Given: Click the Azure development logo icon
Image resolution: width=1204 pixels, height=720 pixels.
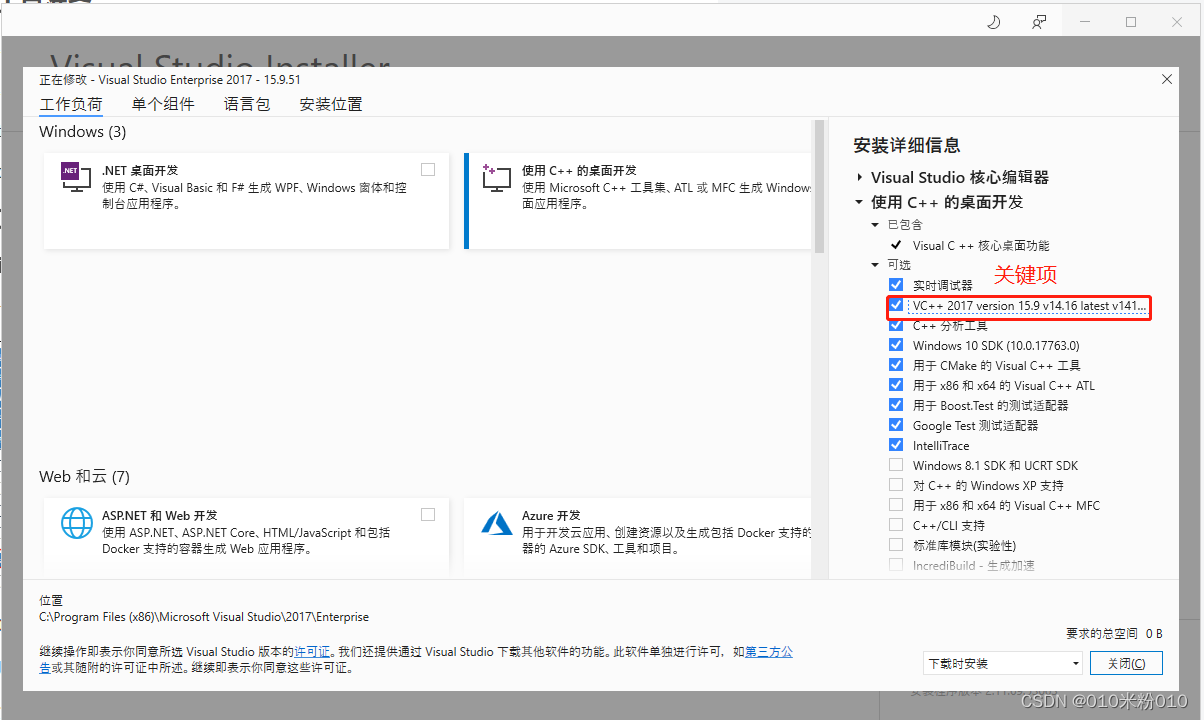Looking at the screenshot, I should [x=496, y=524].
